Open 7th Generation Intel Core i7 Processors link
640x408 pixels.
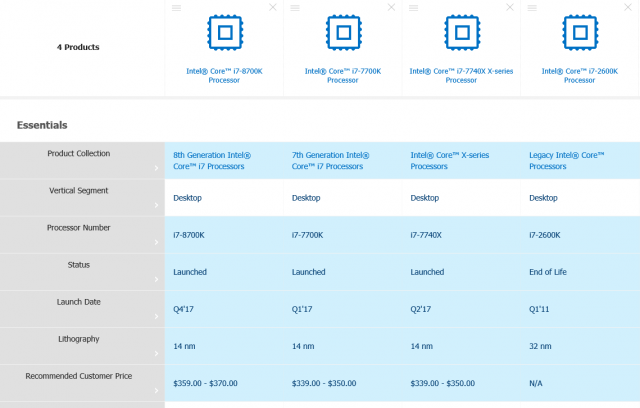pos(331,161)
